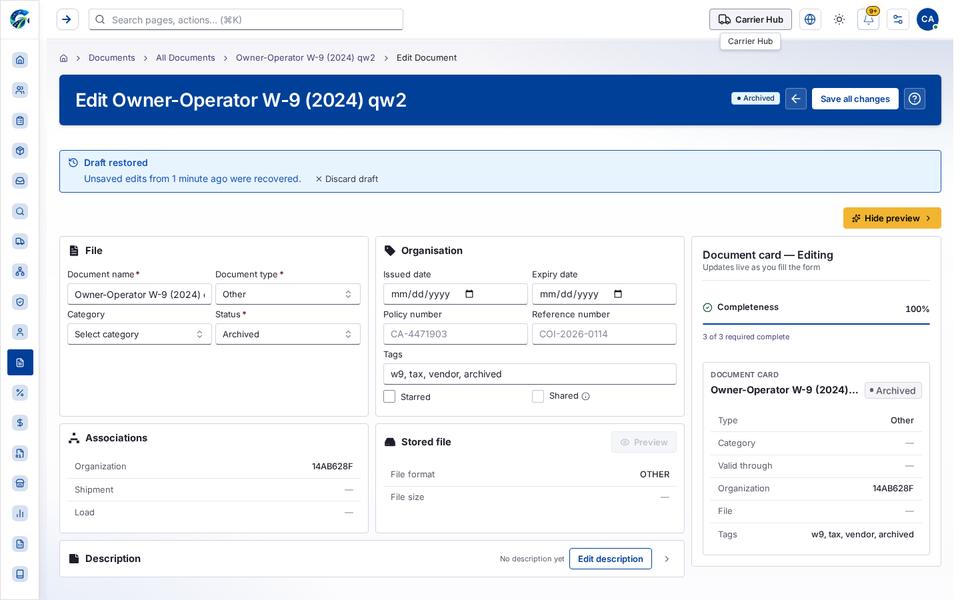960x600 pixels.
Task: Click the Tags input field
Action: click(x=530, y=374)
